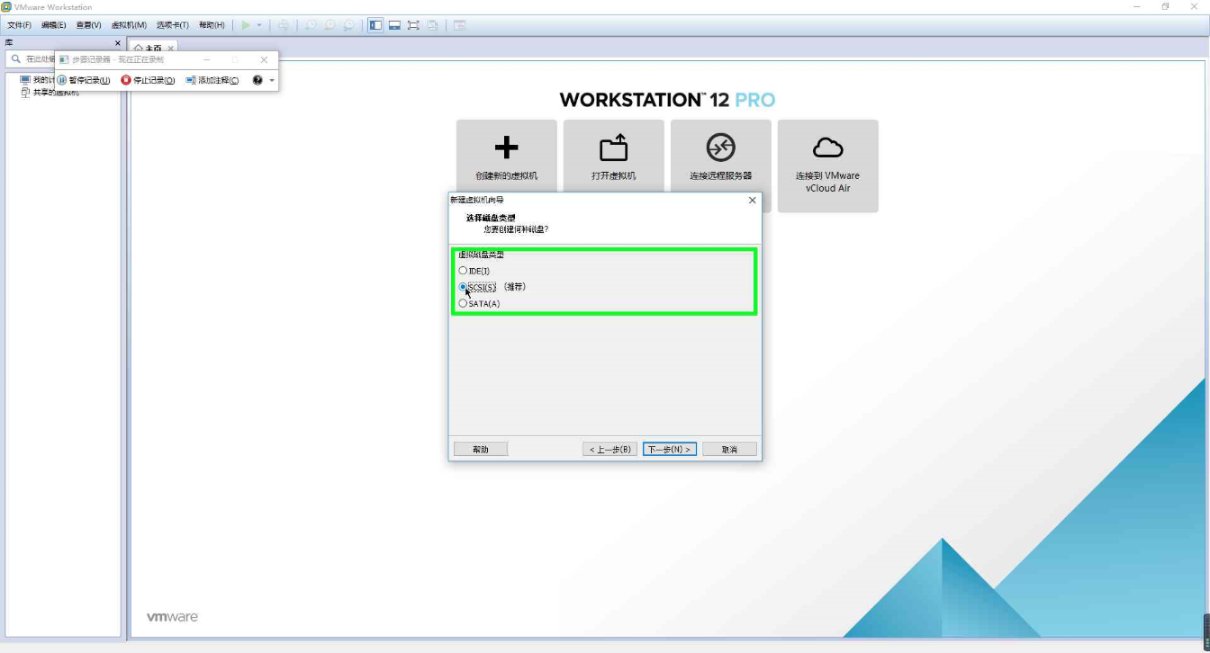Close the 主页 tab
Screen dimensions: 1210x653
coord(170,48)
